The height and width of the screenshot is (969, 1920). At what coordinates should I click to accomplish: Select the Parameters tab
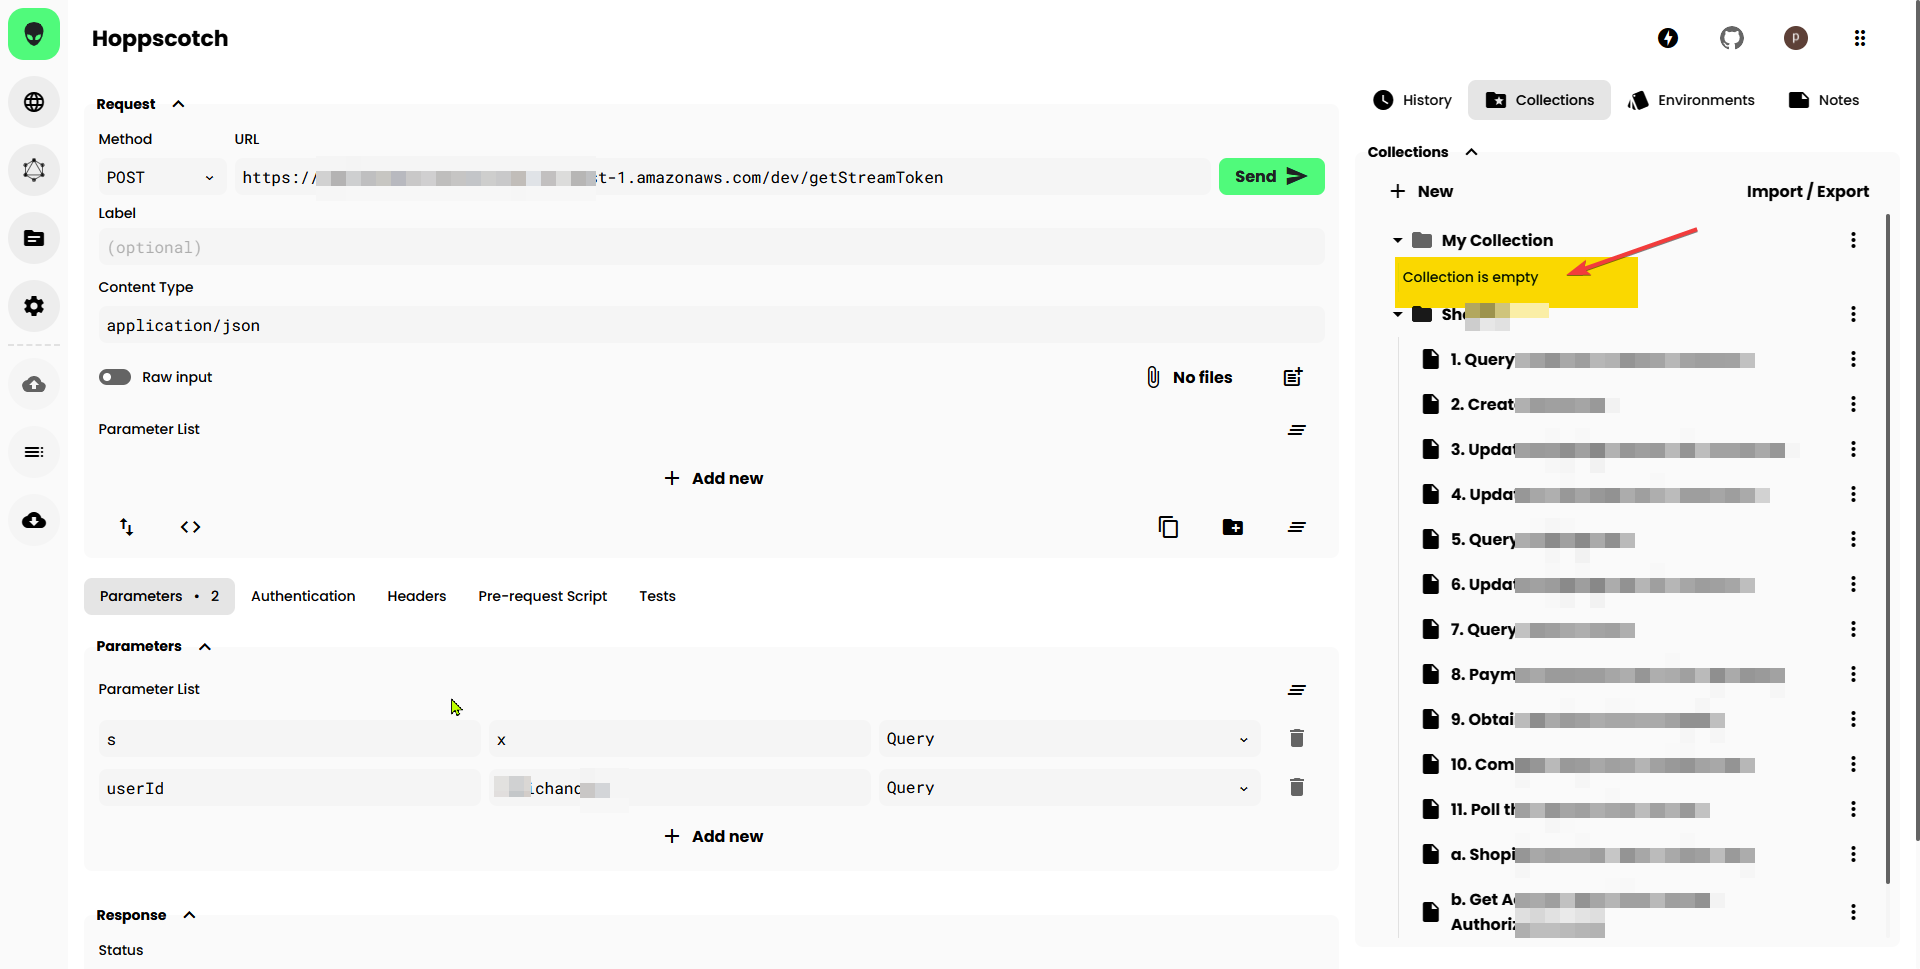(159, 596)
